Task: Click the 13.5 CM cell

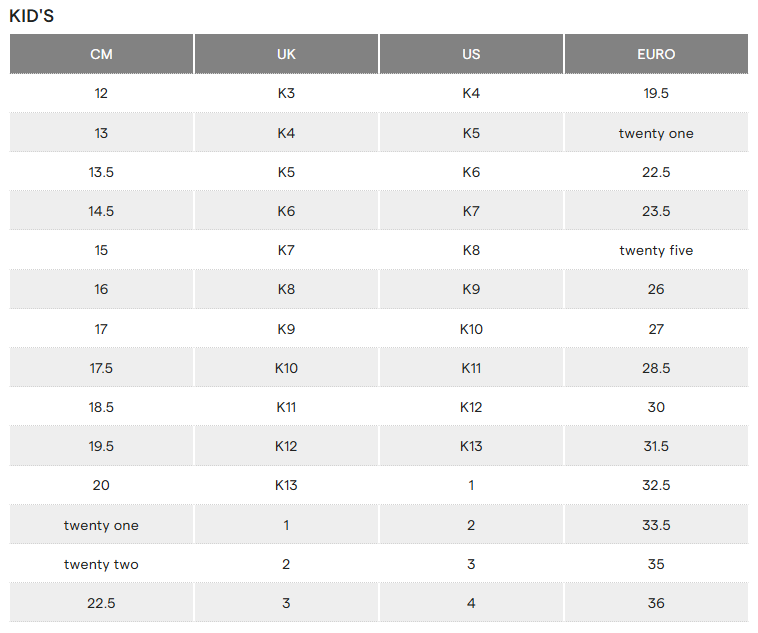Action: [101, 172]
